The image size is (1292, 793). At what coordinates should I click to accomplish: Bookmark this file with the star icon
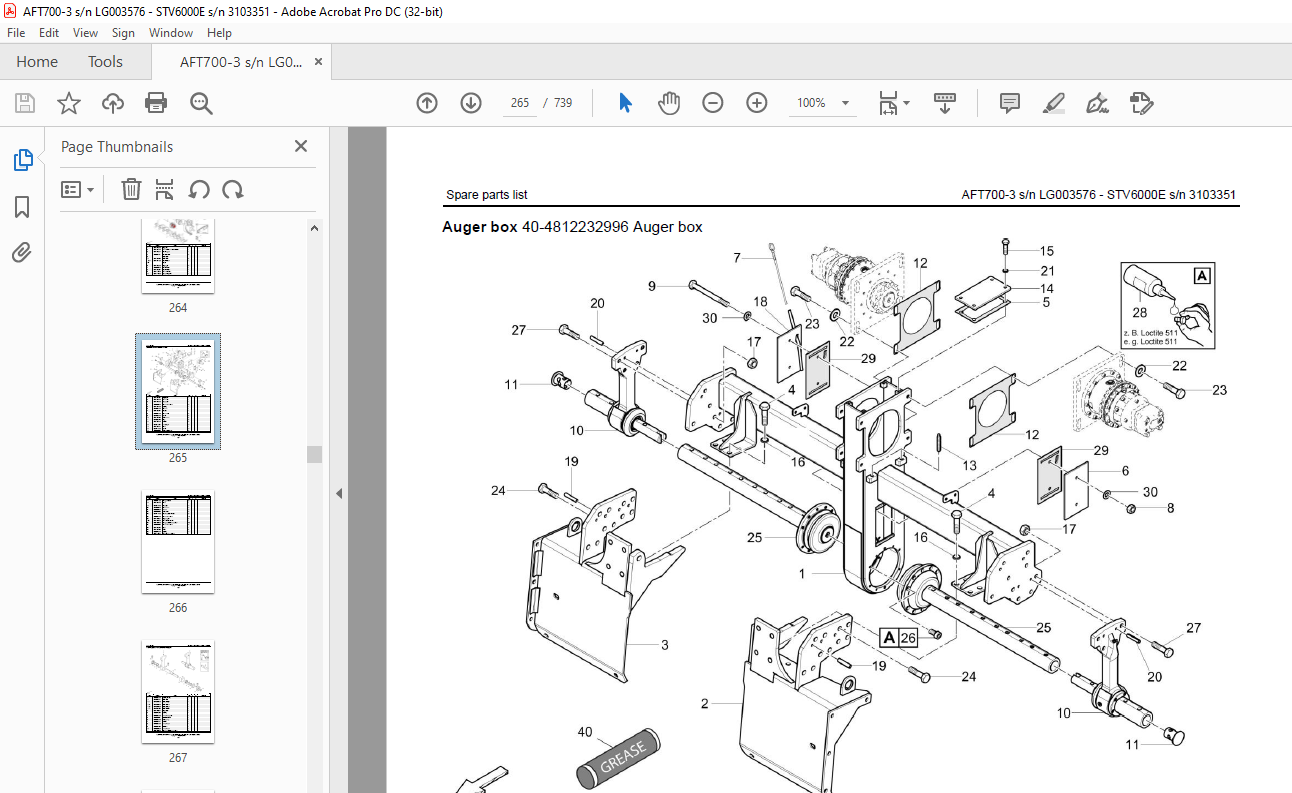click(x=68, y=103)
